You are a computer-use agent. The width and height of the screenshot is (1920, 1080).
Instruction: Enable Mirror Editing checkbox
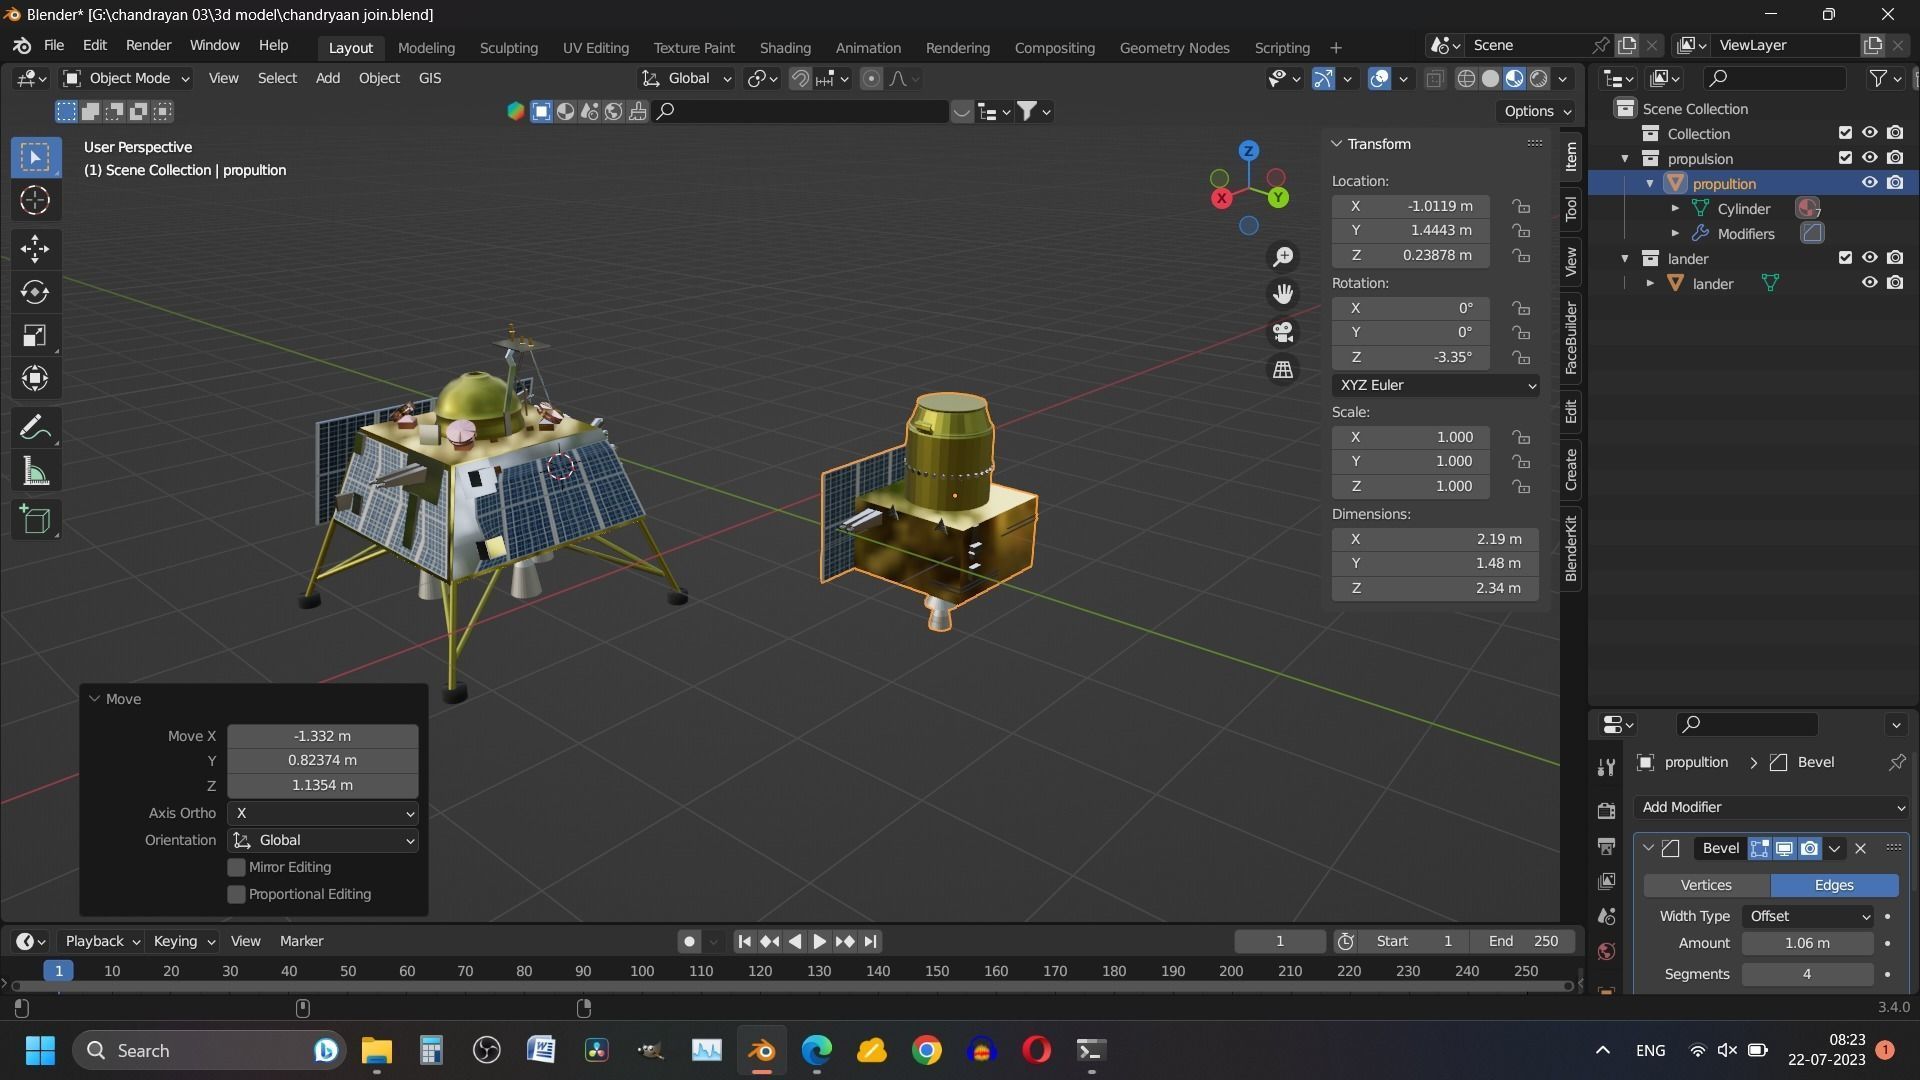coord(237,867)
